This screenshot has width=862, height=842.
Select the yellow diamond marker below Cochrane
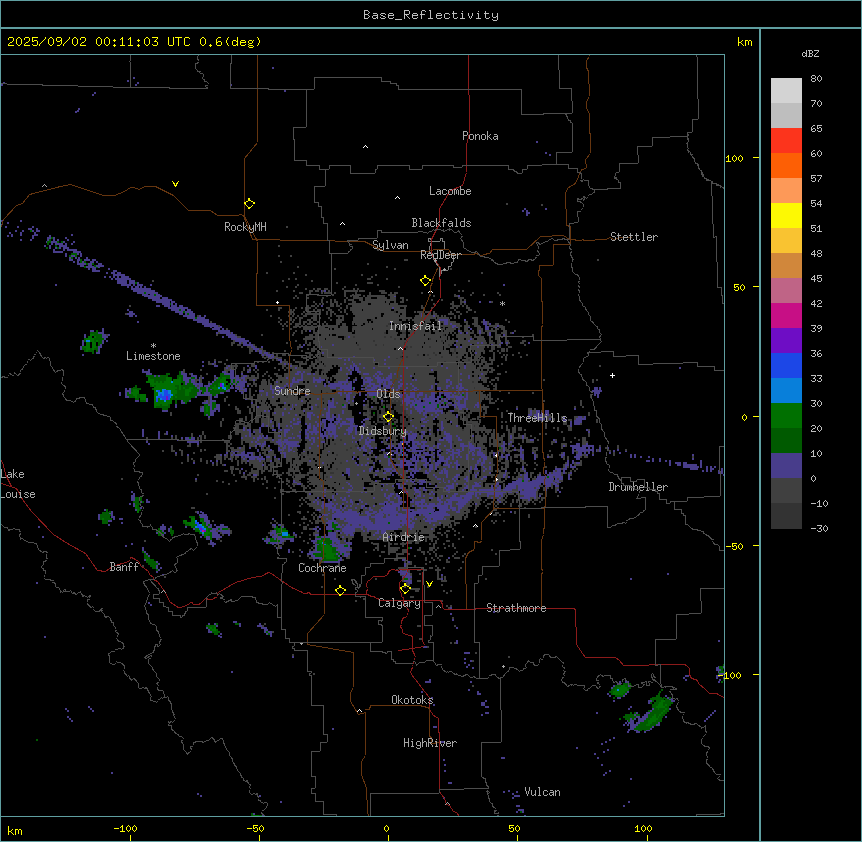(x=340, y=590)
